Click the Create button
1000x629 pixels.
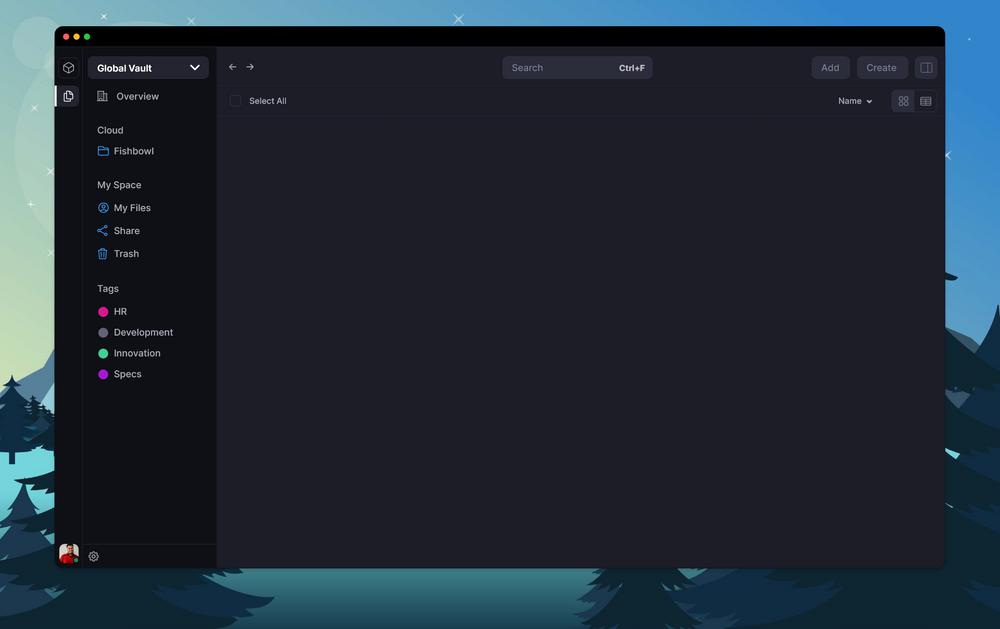coord(882,67)
